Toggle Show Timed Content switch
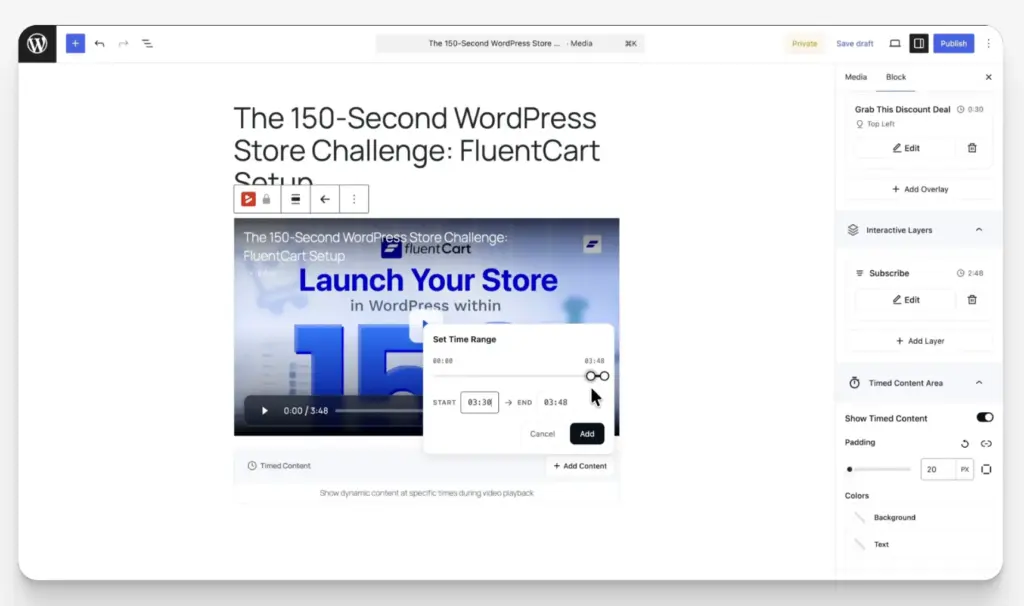This screenshot has height=606, width=1024. click(985, 417)
